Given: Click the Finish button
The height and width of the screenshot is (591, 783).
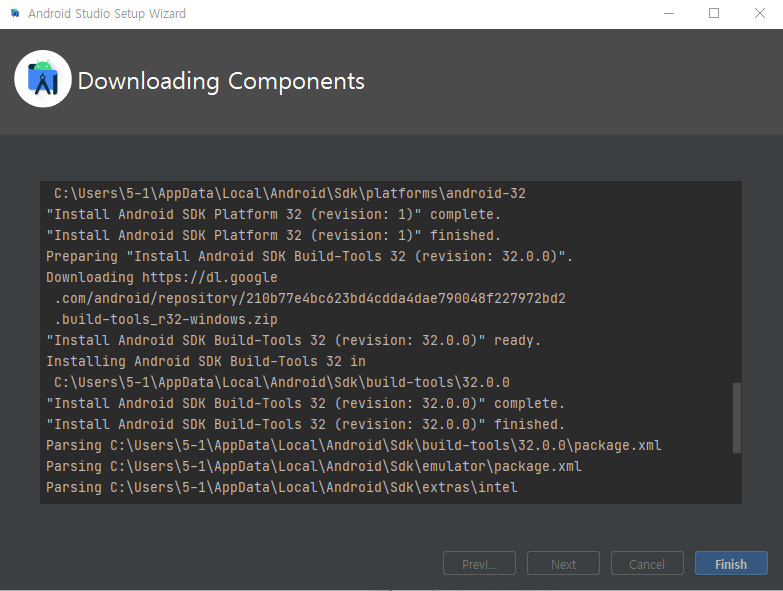Looking at the screenshot, I should click(x=731, y=564).
